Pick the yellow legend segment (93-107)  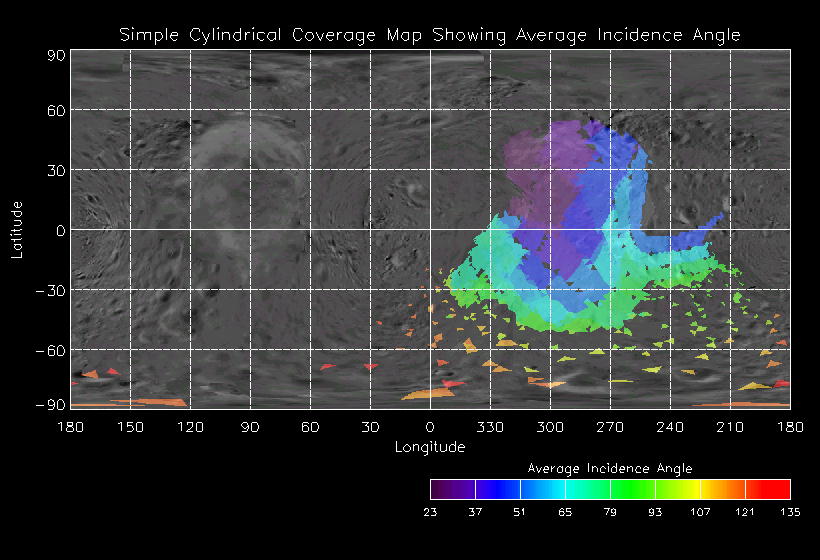coord(678,489)
